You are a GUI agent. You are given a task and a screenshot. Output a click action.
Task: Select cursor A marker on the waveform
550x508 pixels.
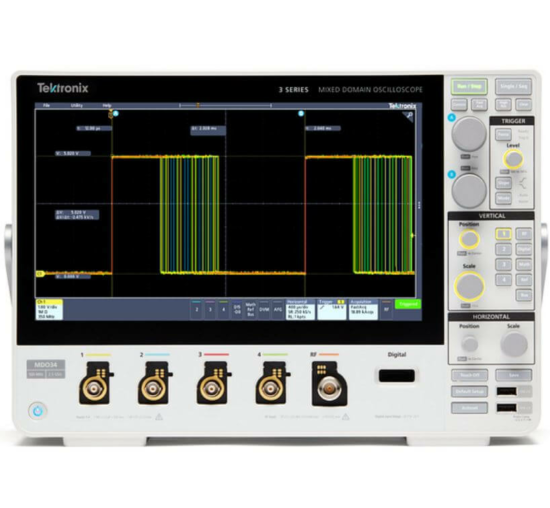116,114
